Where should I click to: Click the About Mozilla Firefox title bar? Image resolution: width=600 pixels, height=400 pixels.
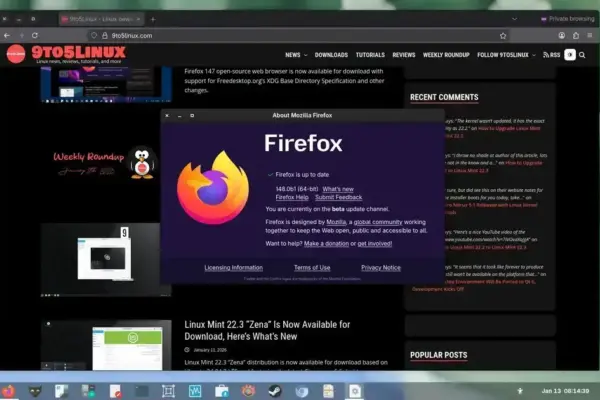tap(302, 115)
